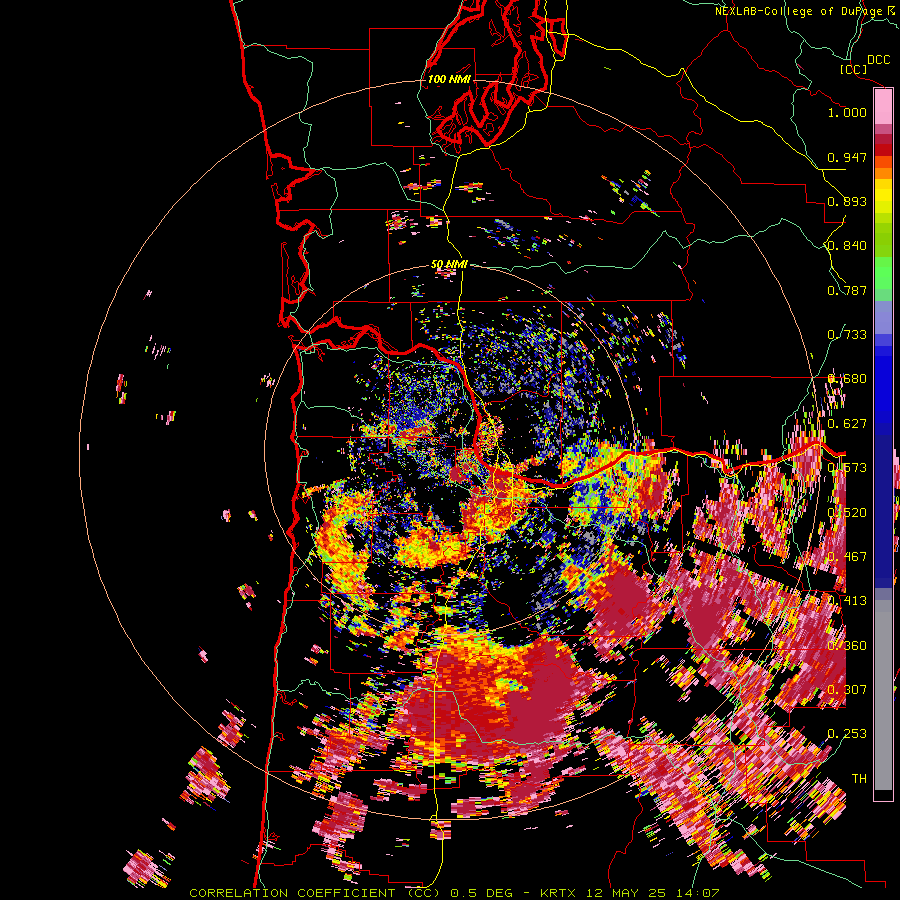
Task: Click the yellow segment of the color bar
Action: 883,196
